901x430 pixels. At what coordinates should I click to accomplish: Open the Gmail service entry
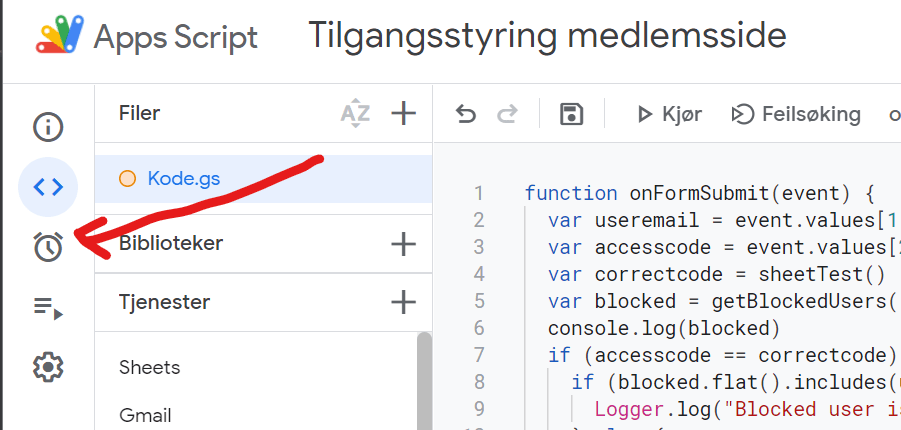pos(145,415)
